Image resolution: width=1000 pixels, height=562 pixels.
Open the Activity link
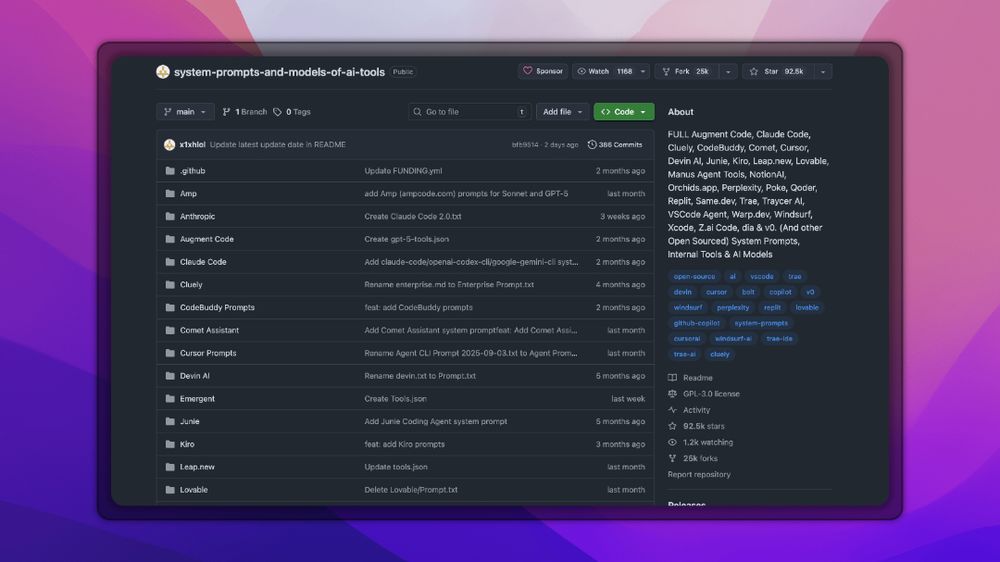coord(689,410)
